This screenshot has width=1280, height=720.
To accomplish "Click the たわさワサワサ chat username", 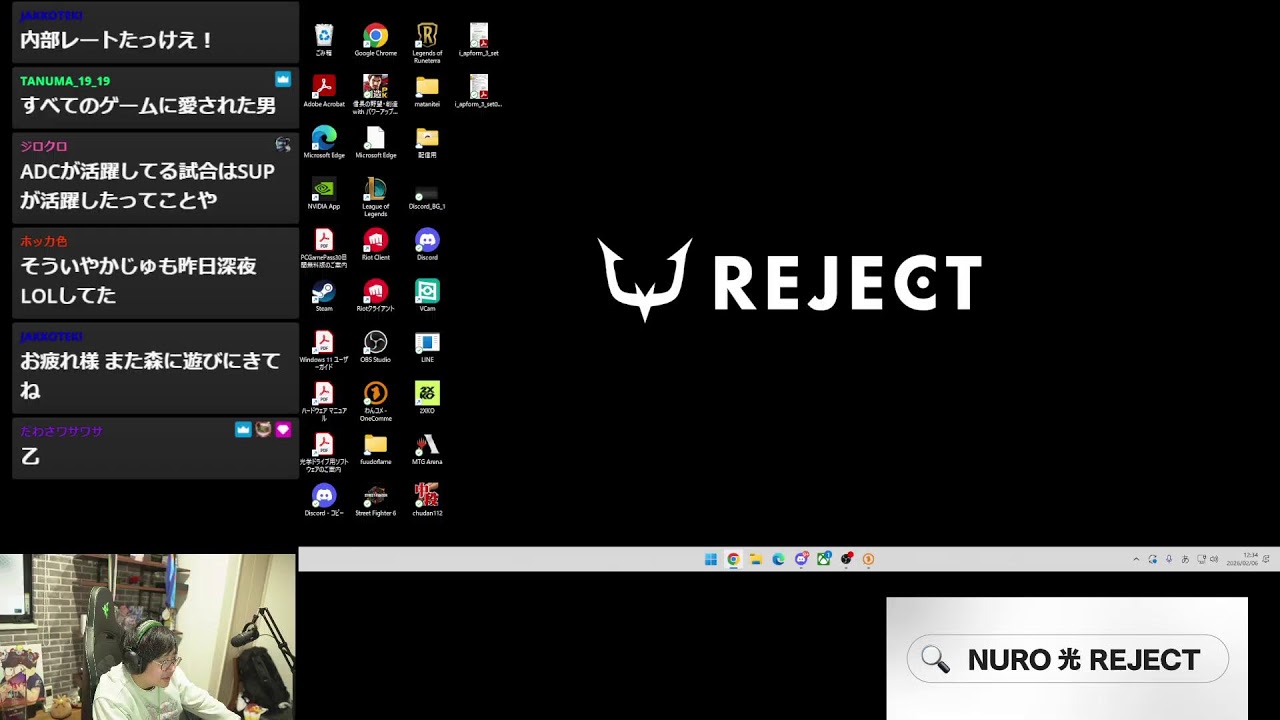I will point(61,431).
